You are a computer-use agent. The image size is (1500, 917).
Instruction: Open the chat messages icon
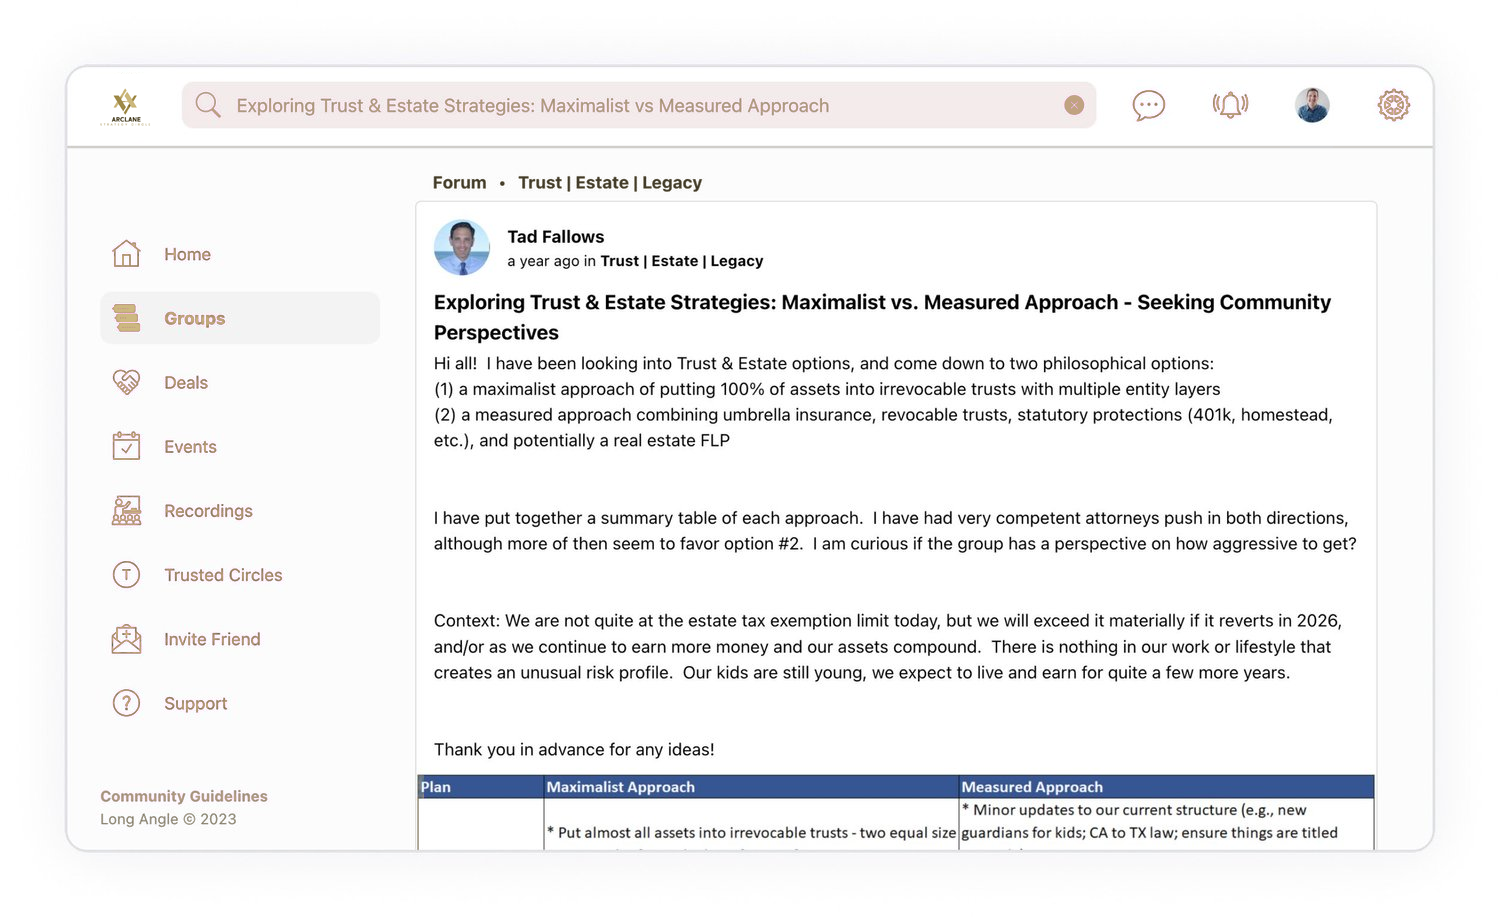[1148, 105]
